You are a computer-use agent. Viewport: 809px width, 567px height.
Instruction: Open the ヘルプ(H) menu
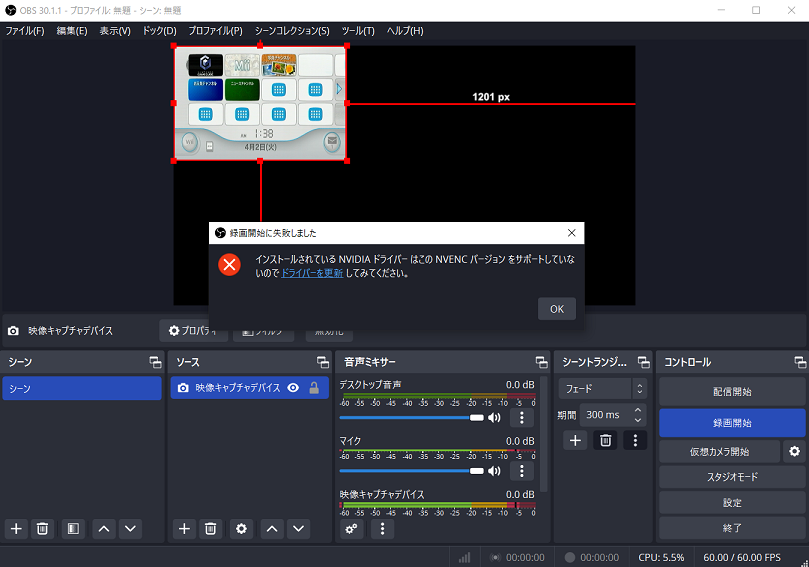[405, 31]
